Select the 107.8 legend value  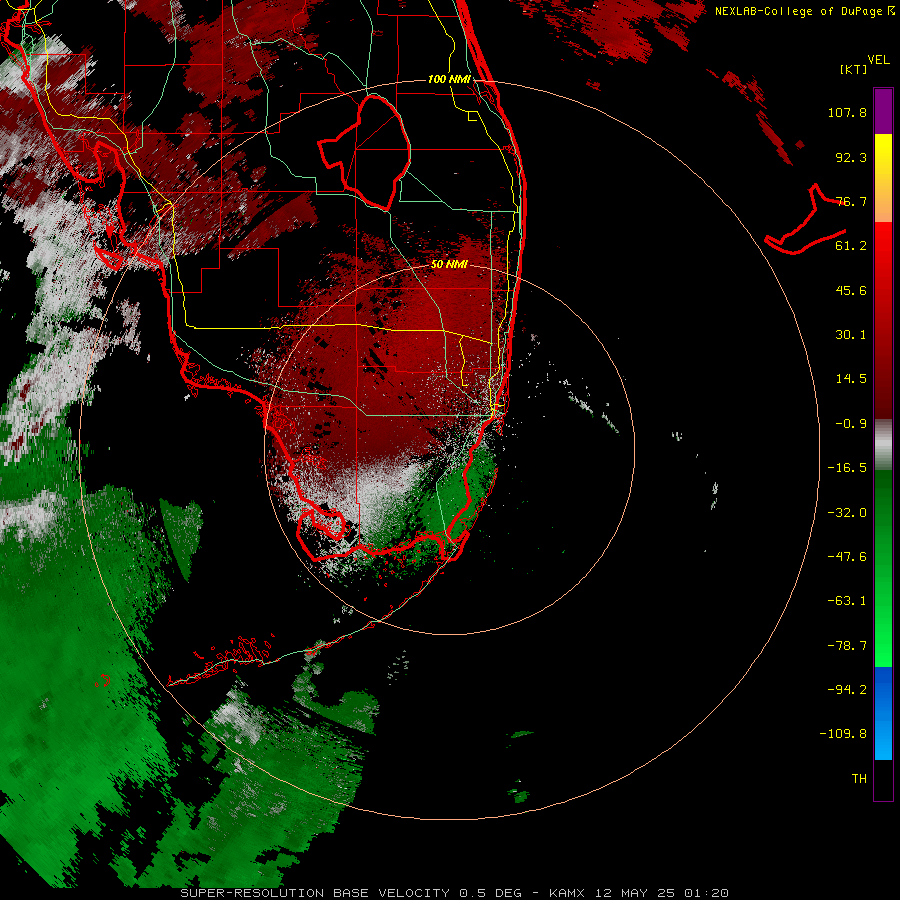click(x=847, y=112)
